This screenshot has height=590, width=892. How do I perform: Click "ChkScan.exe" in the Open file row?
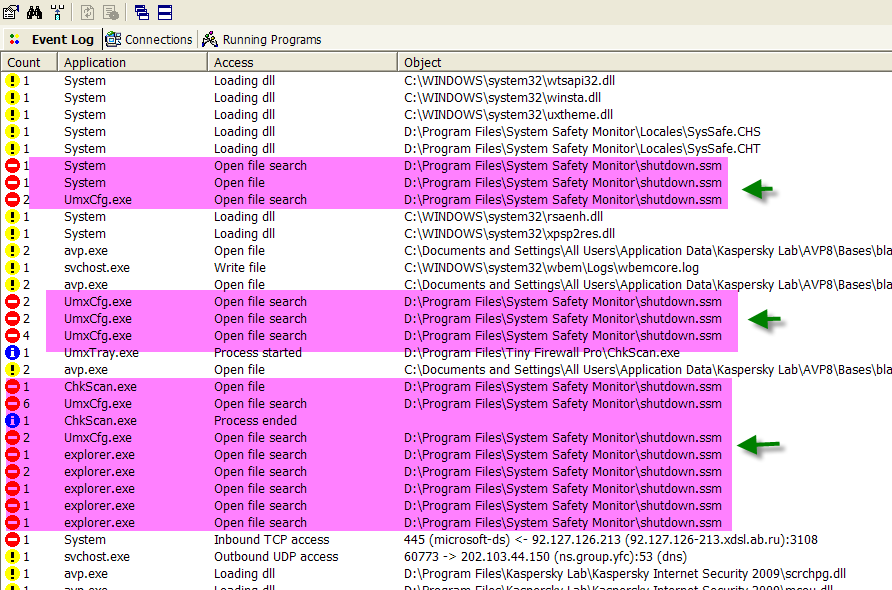coord(100,387)
